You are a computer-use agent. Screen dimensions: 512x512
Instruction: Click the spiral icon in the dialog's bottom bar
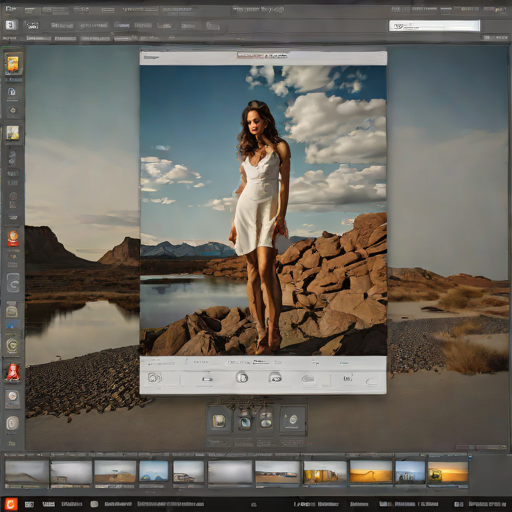(x=154, y=378)
